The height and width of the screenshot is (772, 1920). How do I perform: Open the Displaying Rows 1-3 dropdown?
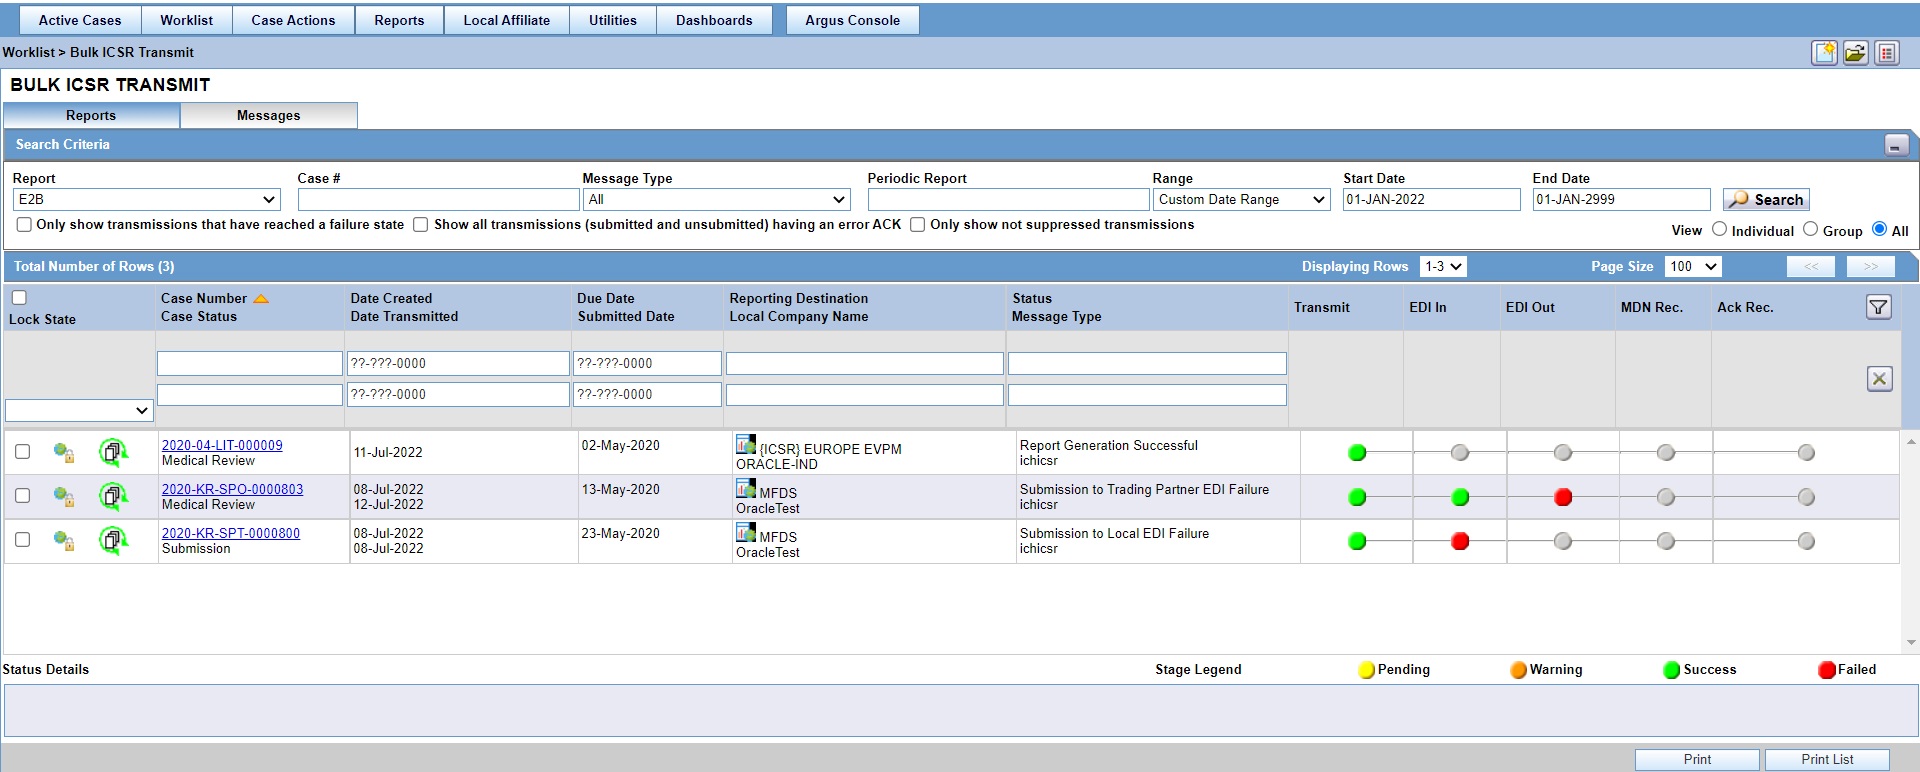point(1443,267)
